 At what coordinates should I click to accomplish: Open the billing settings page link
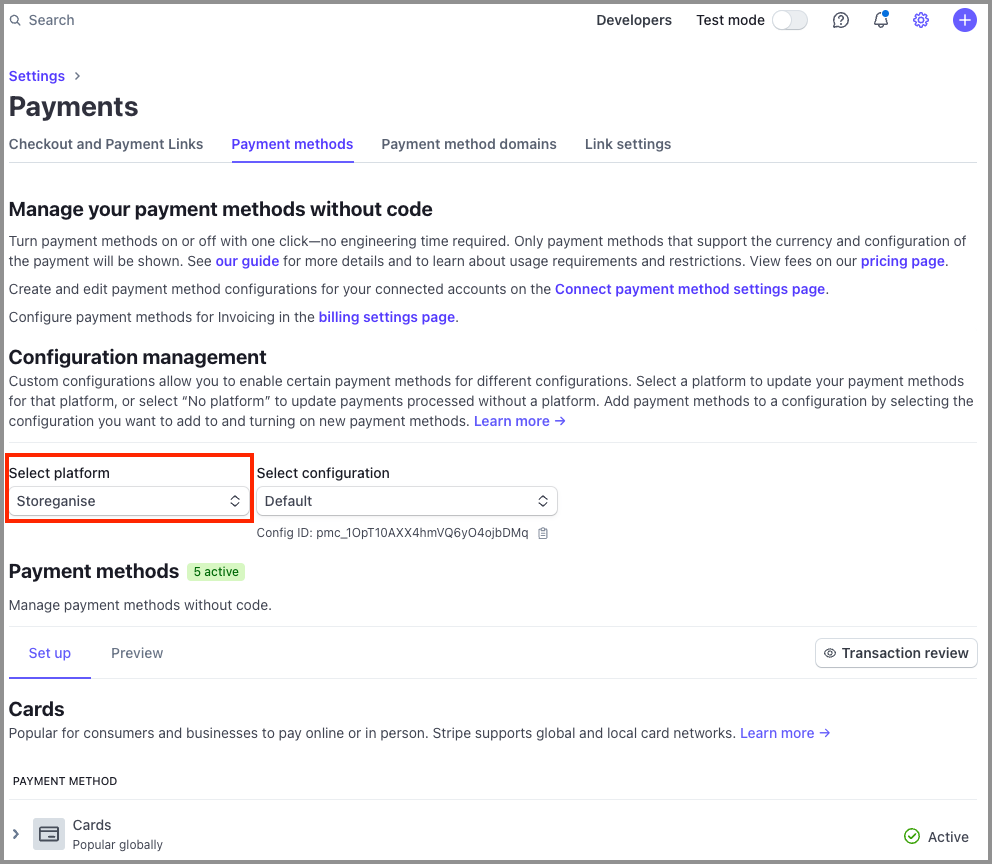point(386,316)
